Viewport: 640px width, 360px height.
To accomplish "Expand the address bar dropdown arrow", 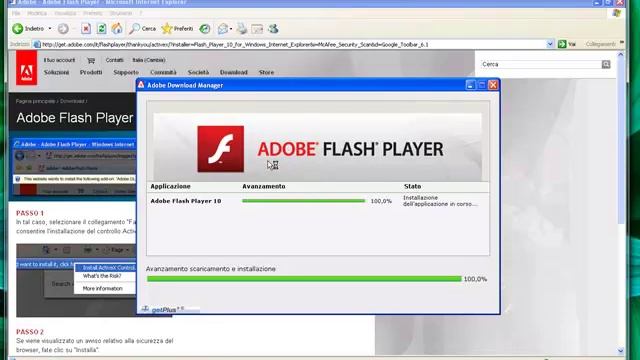I will (550, 44).
